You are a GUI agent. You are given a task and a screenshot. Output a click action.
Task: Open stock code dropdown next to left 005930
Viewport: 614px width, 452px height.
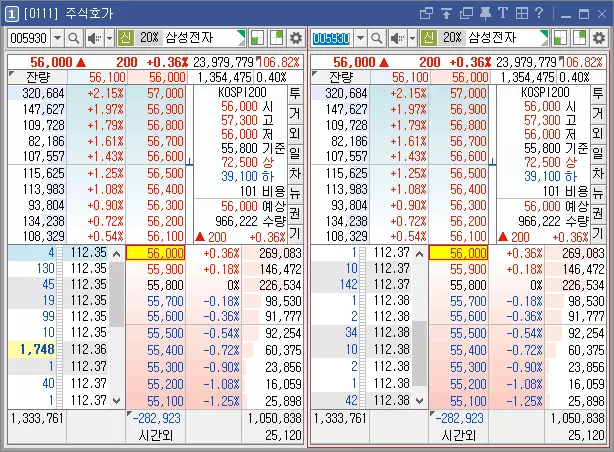[57, 38]
